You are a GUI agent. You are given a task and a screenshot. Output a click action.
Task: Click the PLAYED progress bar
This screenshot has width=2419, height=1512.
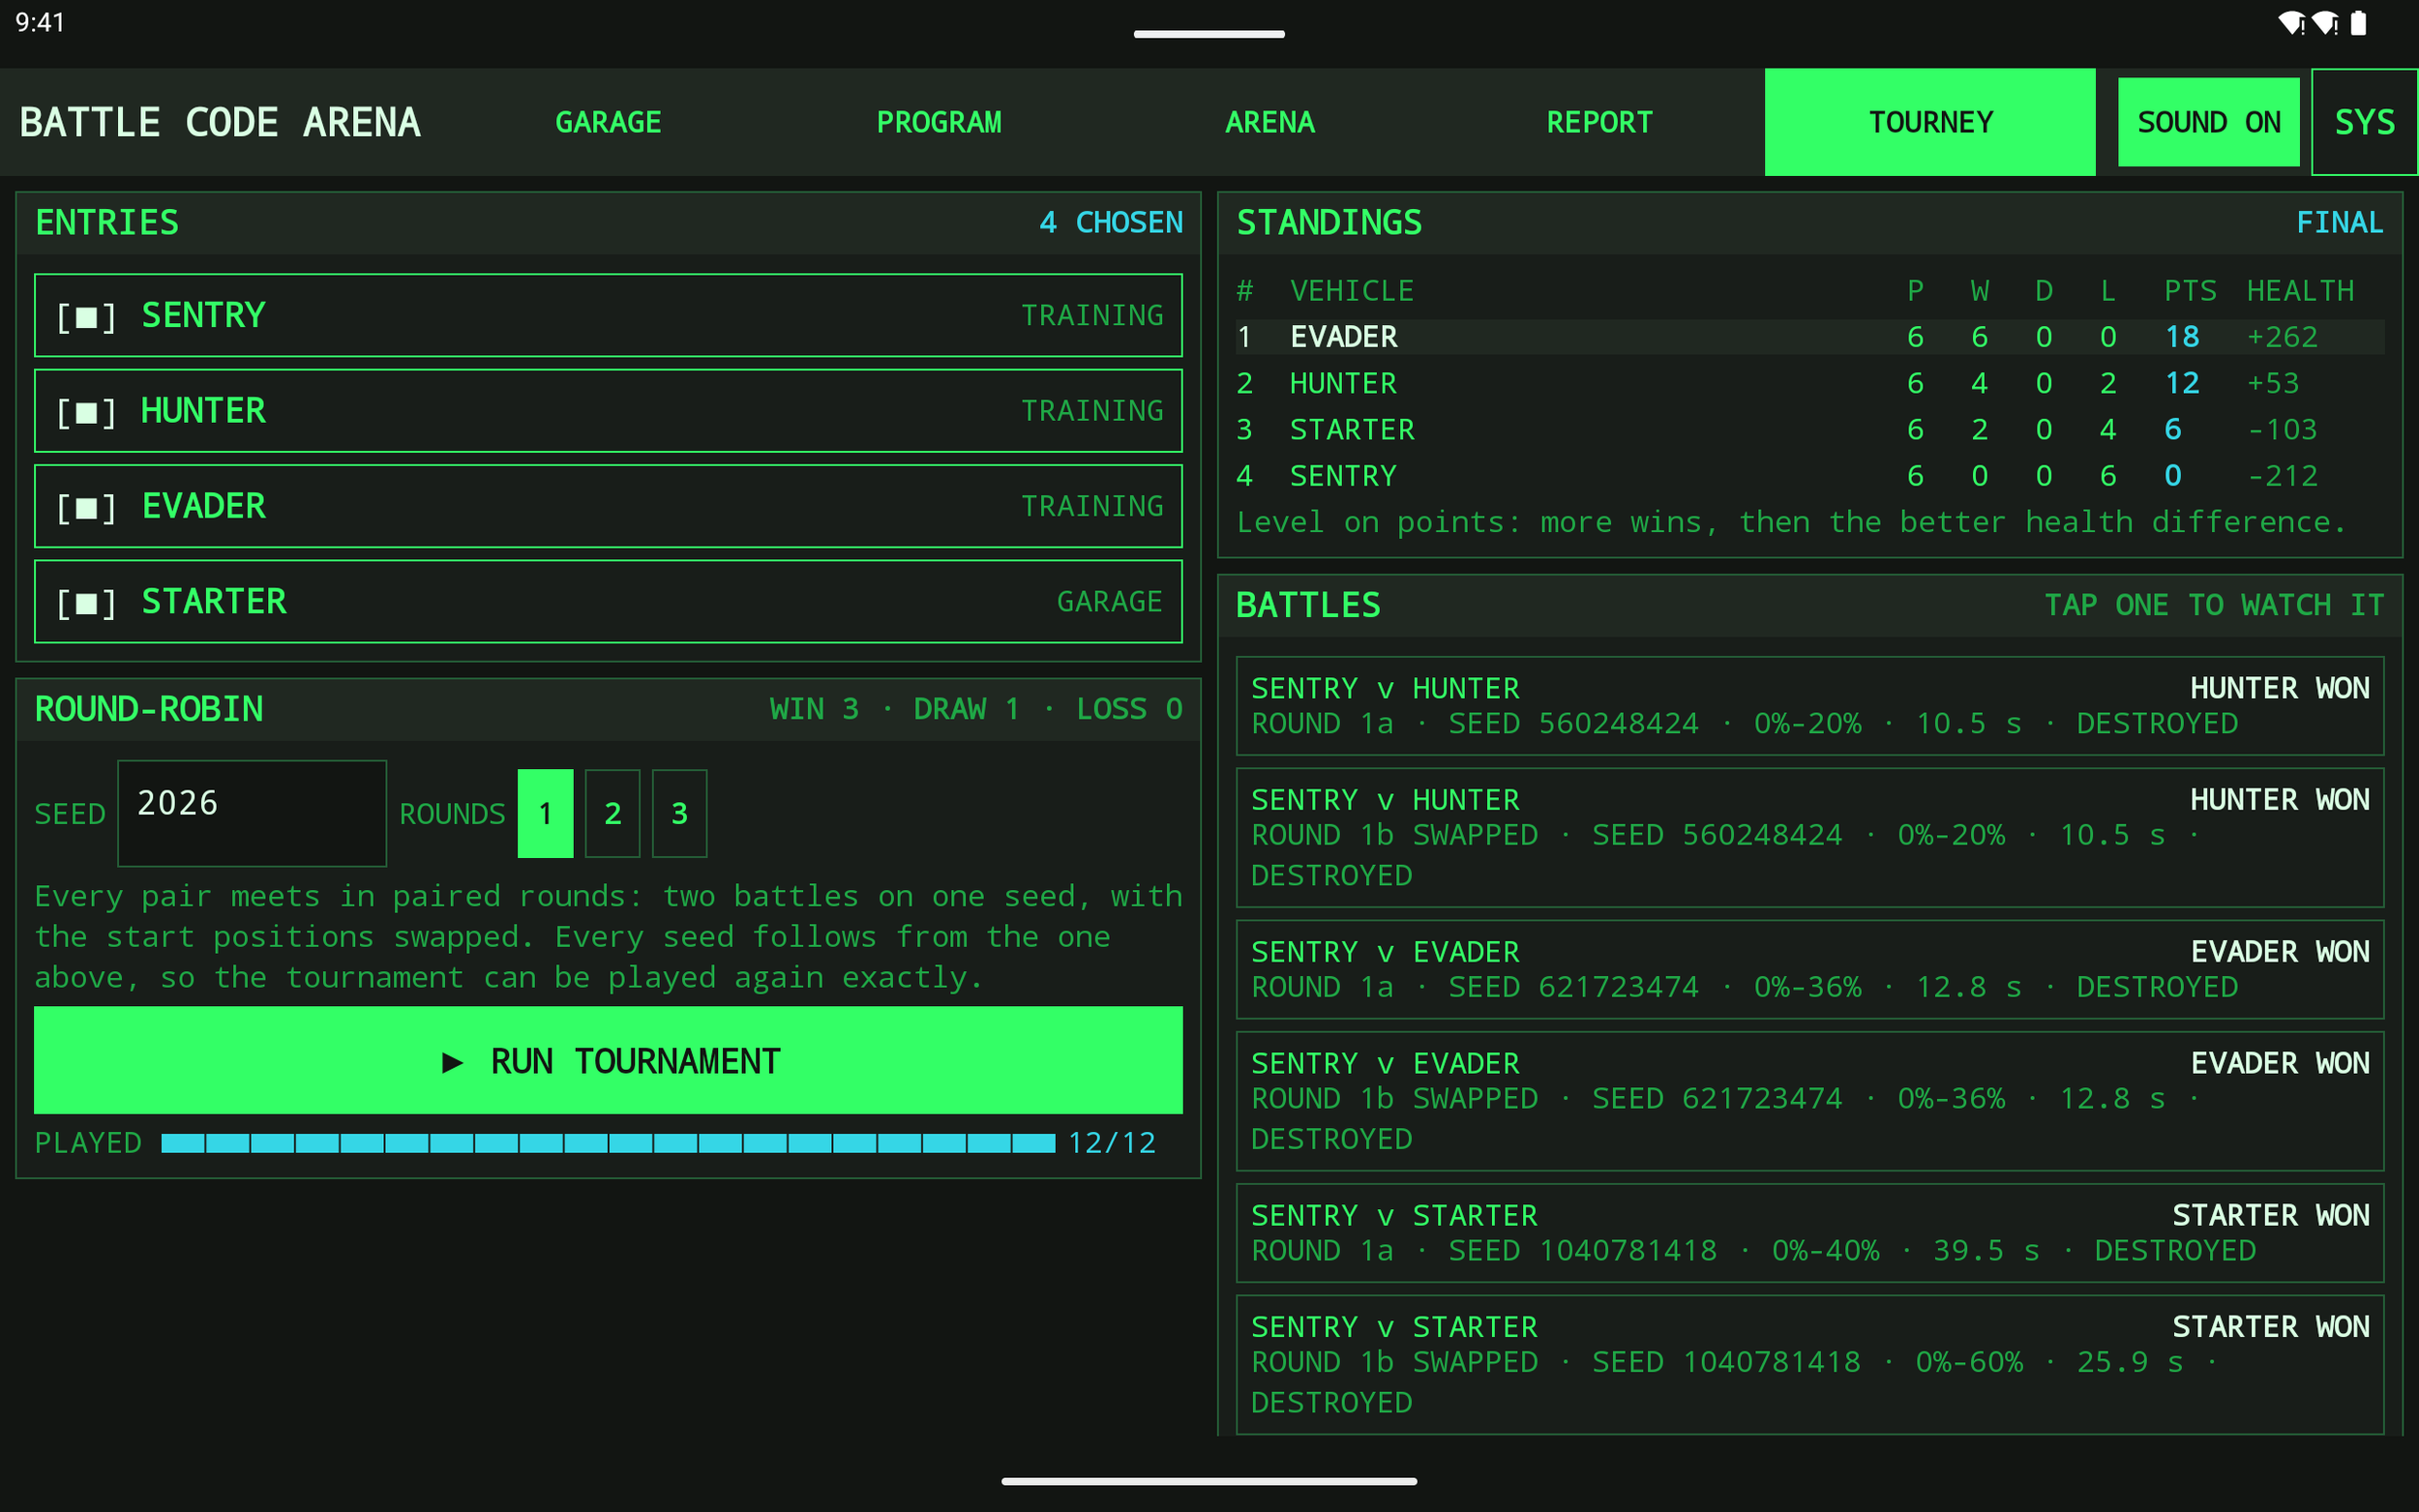tap(608, 1143)
